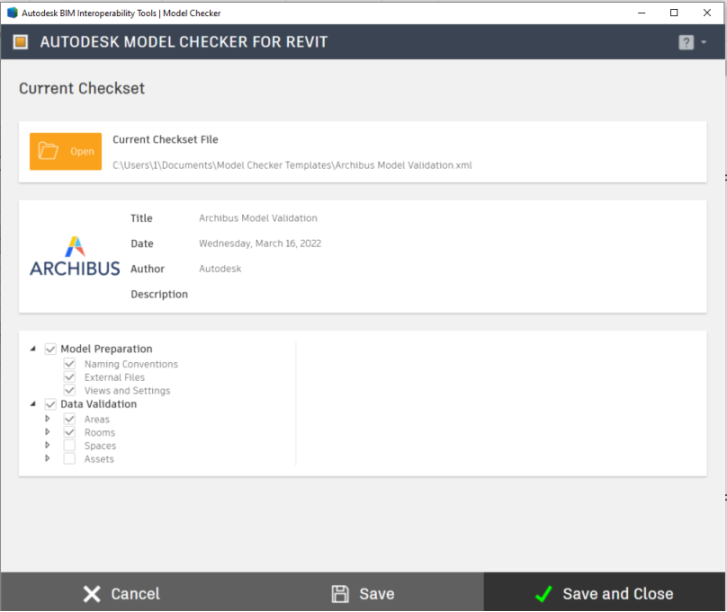Click the Cancel X icon

(92, 594)
